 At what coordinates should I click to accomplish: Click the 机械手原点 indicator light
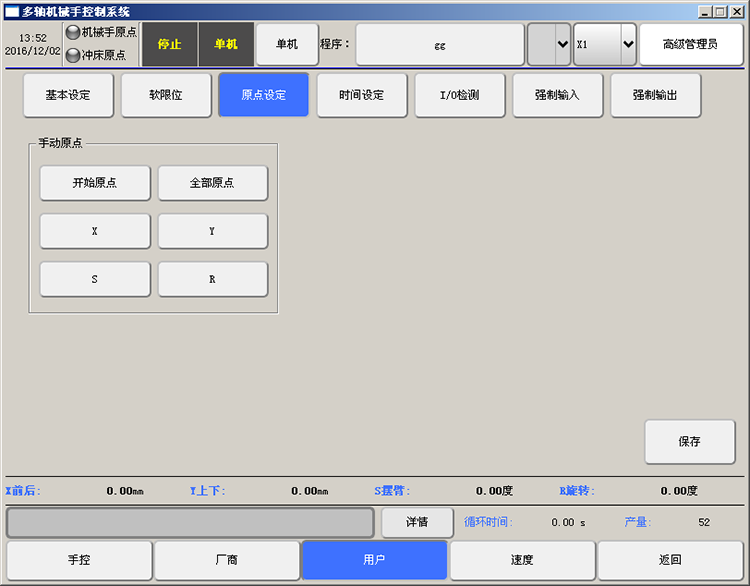pyautogui.click(x=72, y=33)
